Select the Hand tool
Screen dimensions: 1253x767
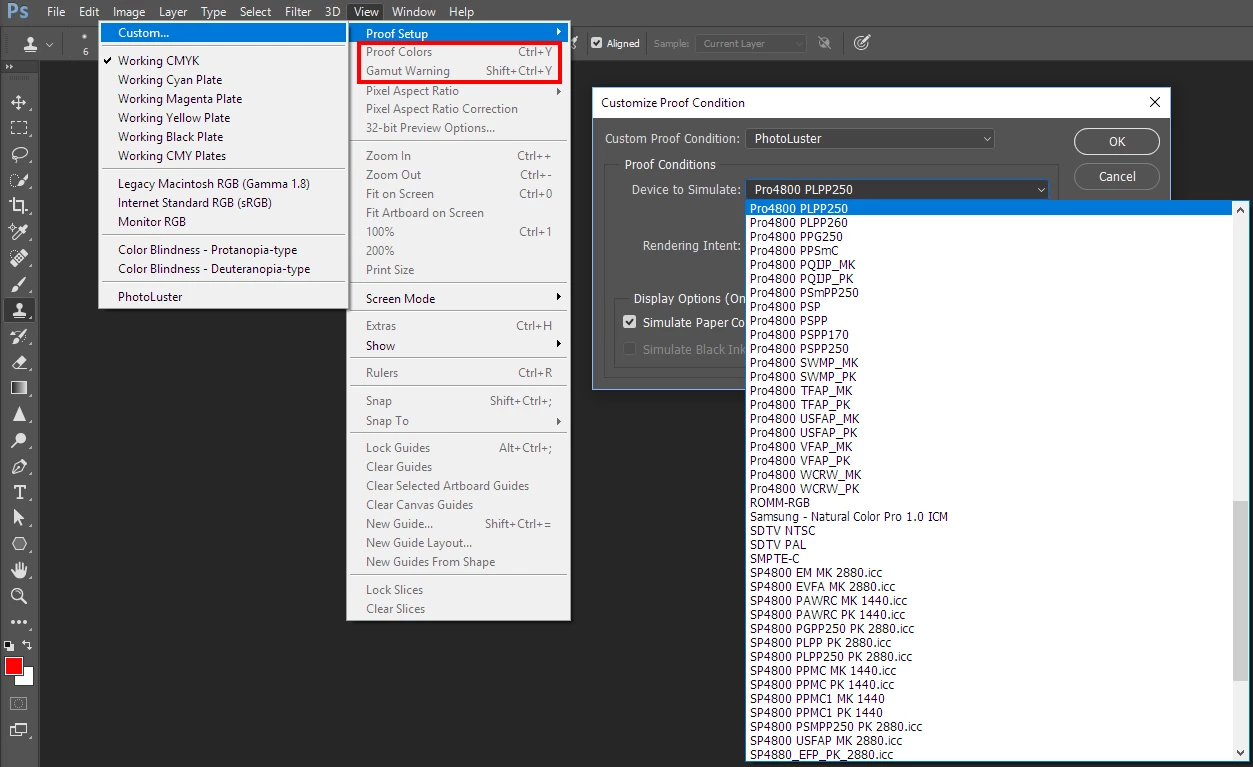tap(18, 570)
